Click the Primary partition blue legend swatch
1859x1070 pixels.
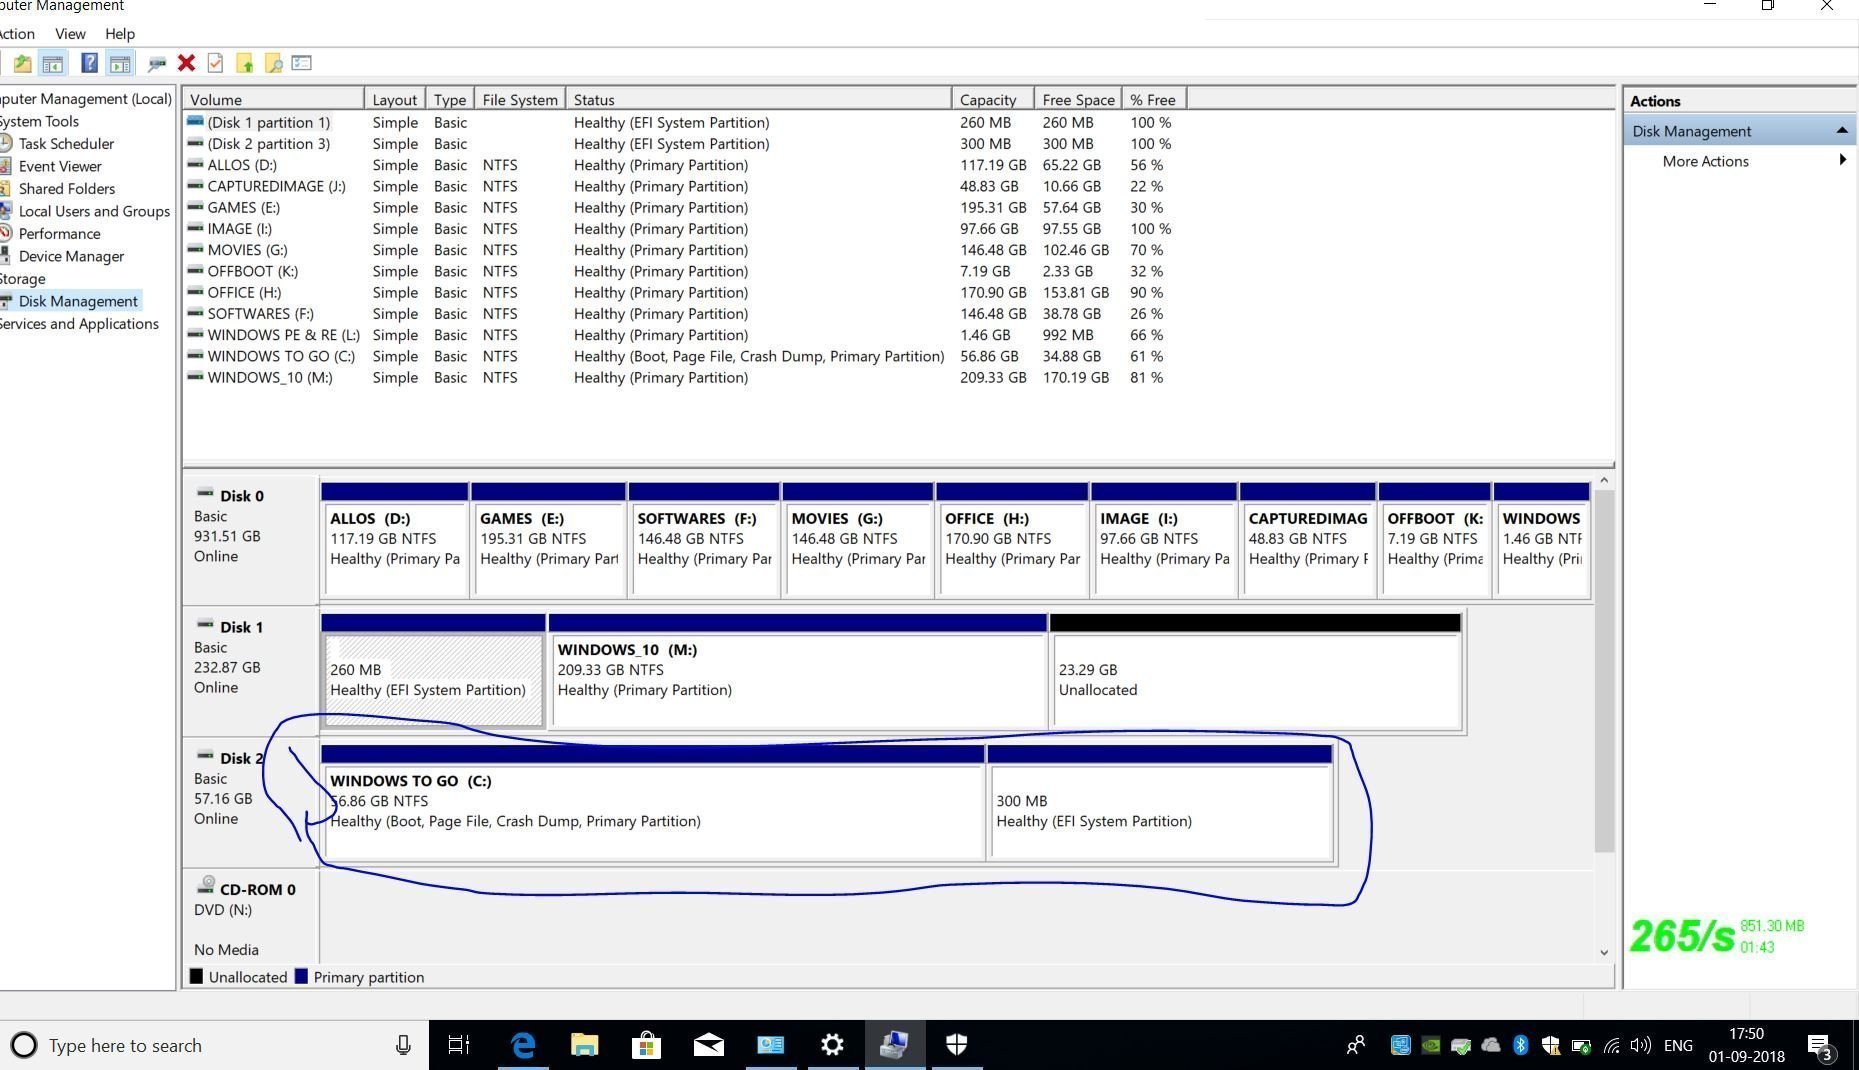tap(301, 977)
